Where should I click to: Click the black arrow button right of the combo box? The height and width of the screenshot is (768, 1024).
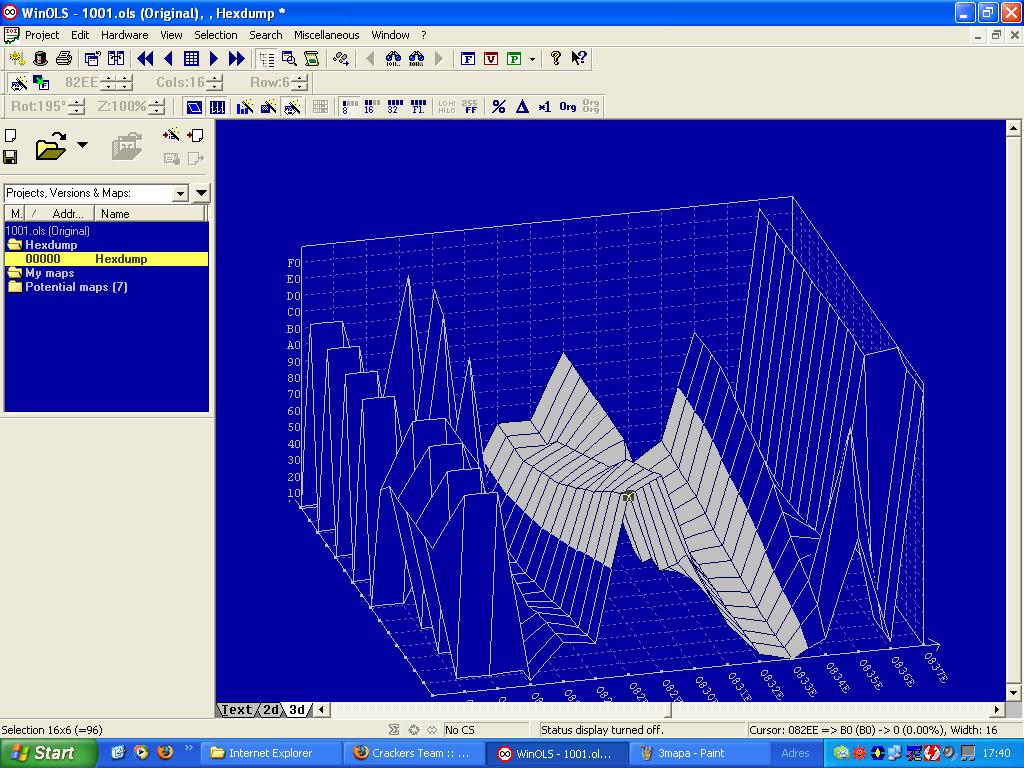click(x=202, y=193)
